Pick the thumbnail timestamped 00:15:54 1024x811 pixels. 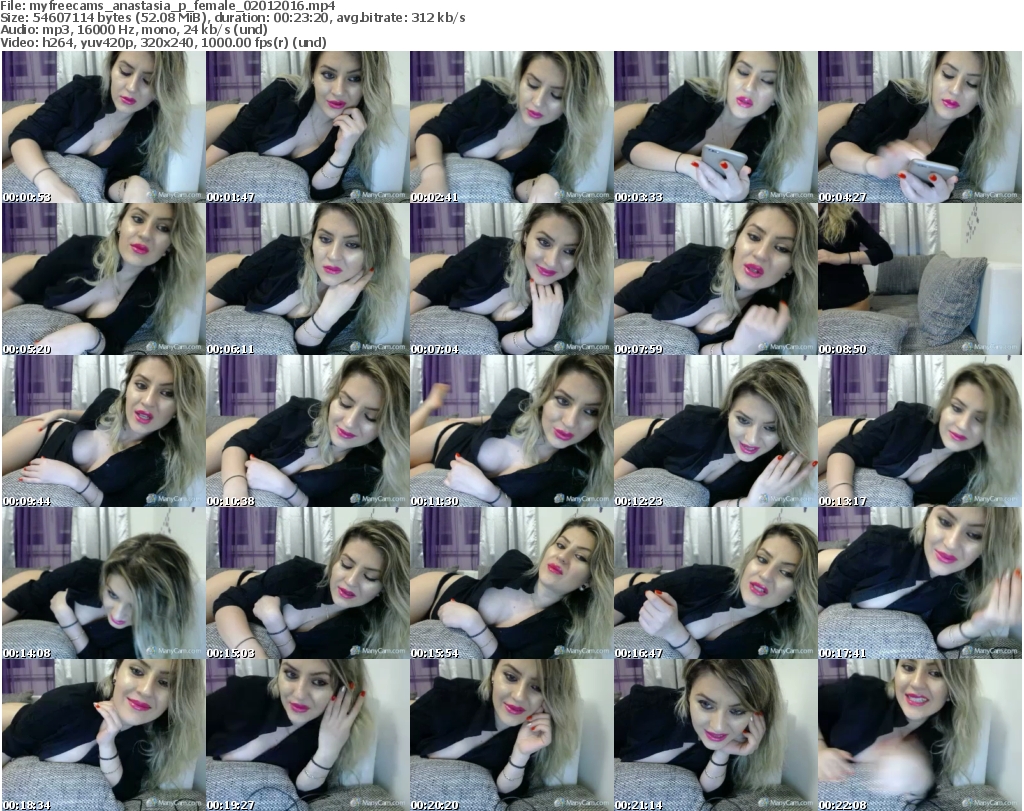pos(511,582)
